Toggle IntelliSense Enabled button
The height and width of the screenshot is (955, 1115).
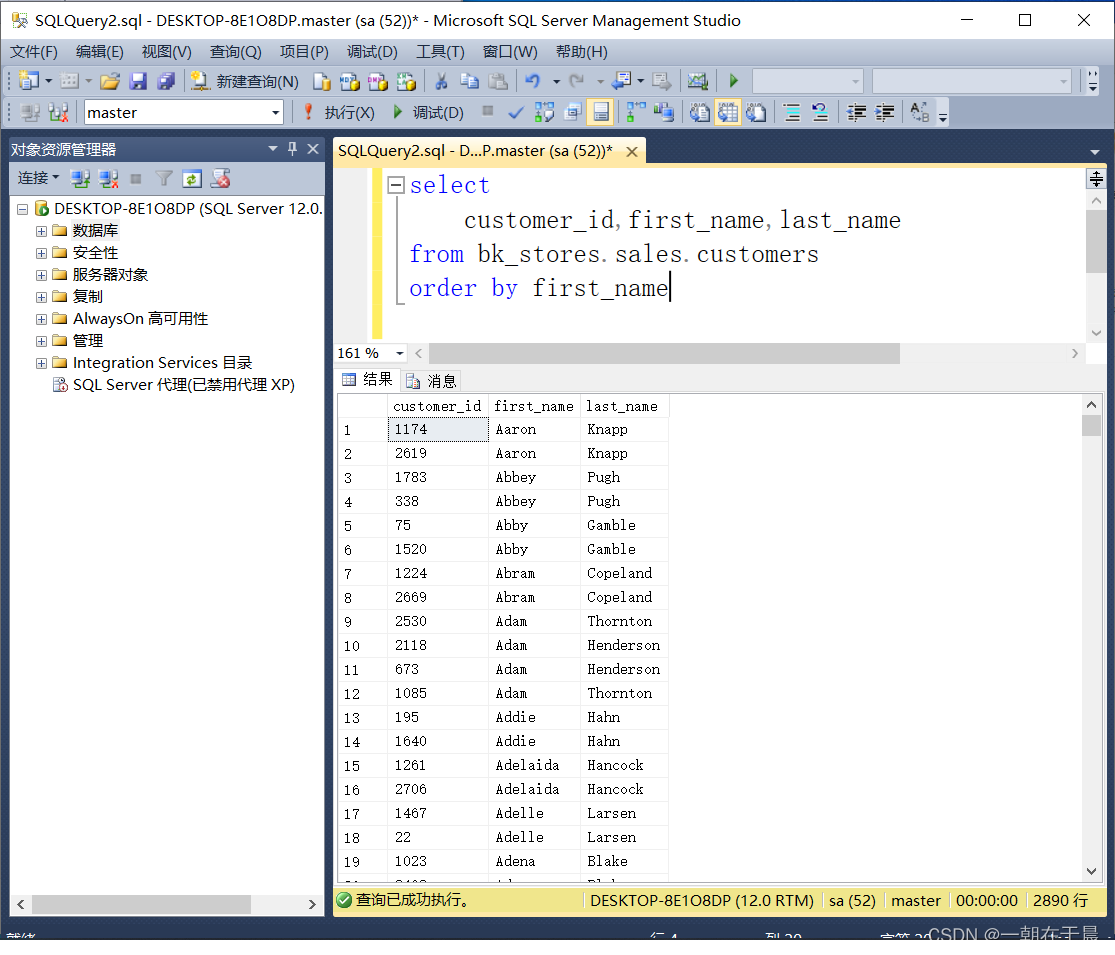tap(601, 112)
